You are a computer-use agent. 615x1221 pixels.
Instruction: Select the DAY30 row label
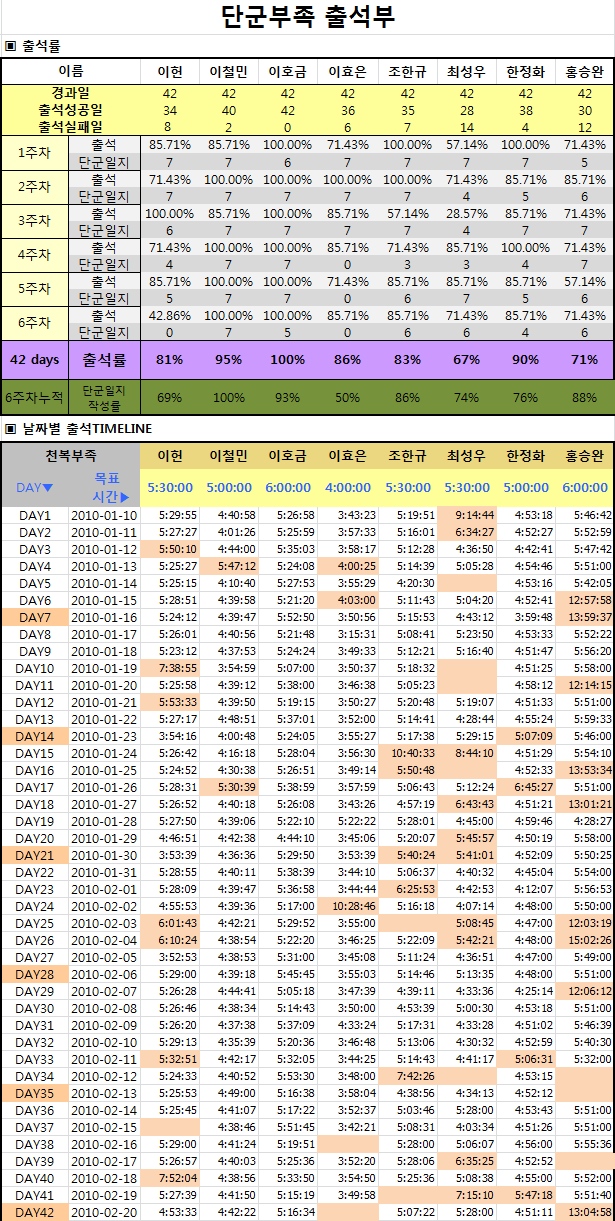click(x=35, y=1008)
